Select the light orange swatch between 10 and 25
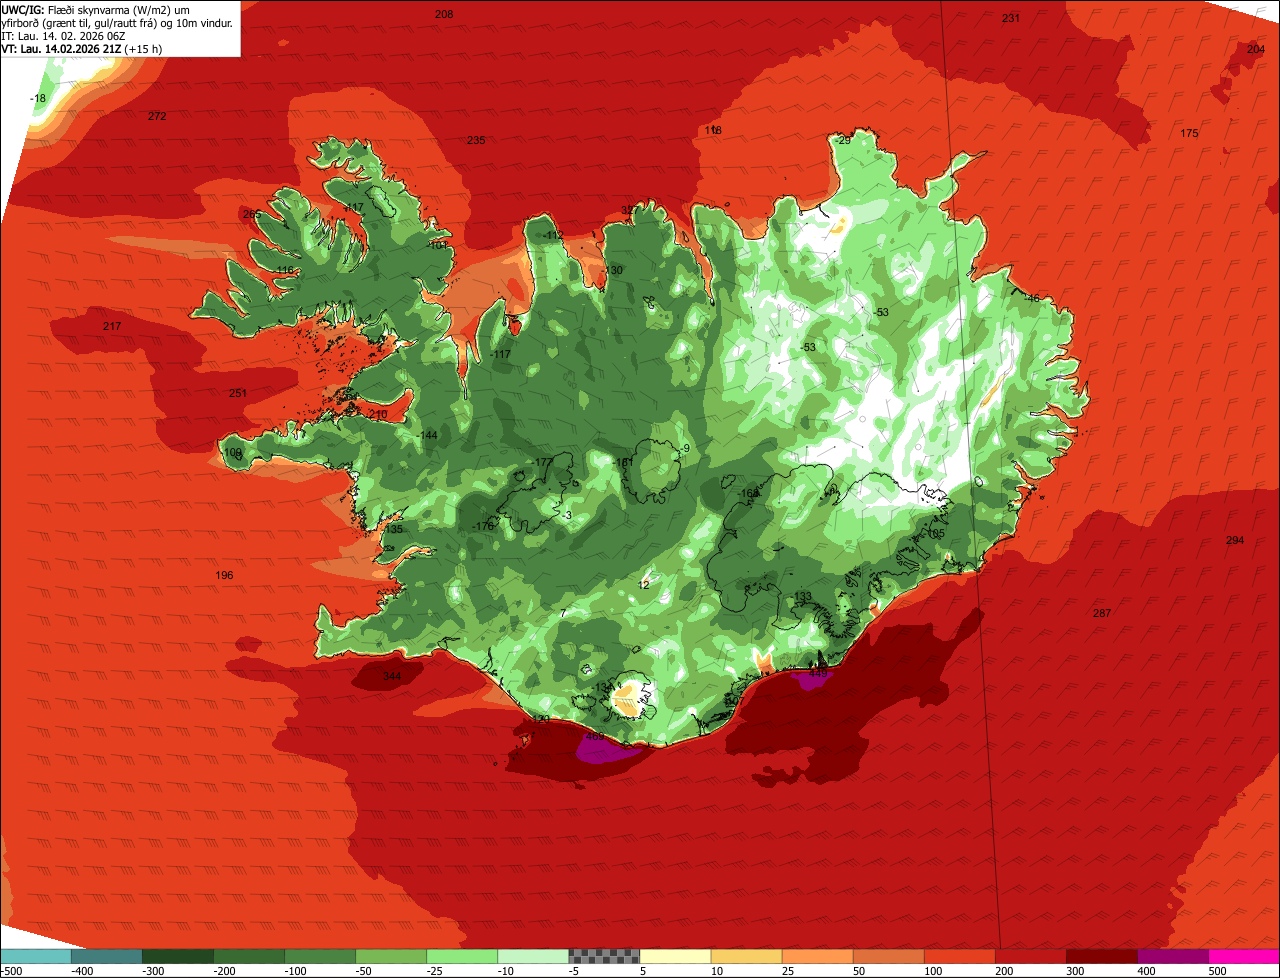This screenshot has width=1280, height=978. tap(746, 956)
